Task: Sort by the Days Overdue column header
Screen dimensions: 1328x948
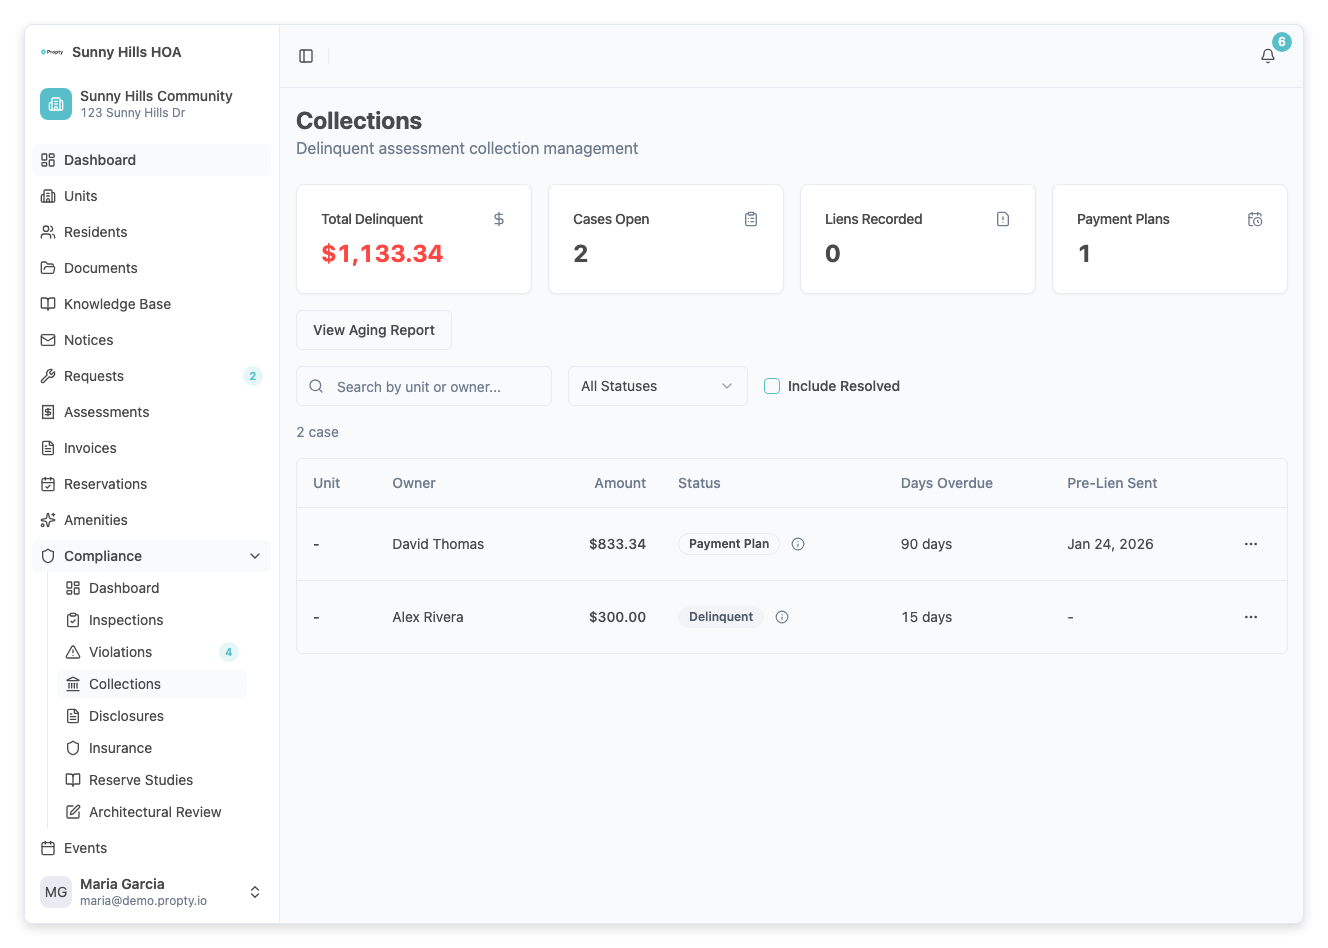Action: pyautogui.click(x=946, y=483)
